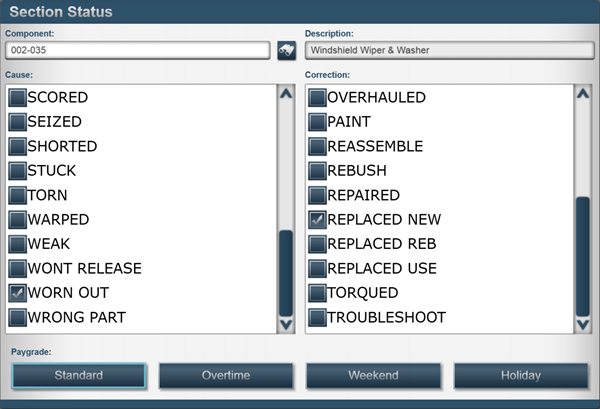Screen dimensions: 600x409
Task: Uncheck the REPLACED NEW correction
Action: 317,220
